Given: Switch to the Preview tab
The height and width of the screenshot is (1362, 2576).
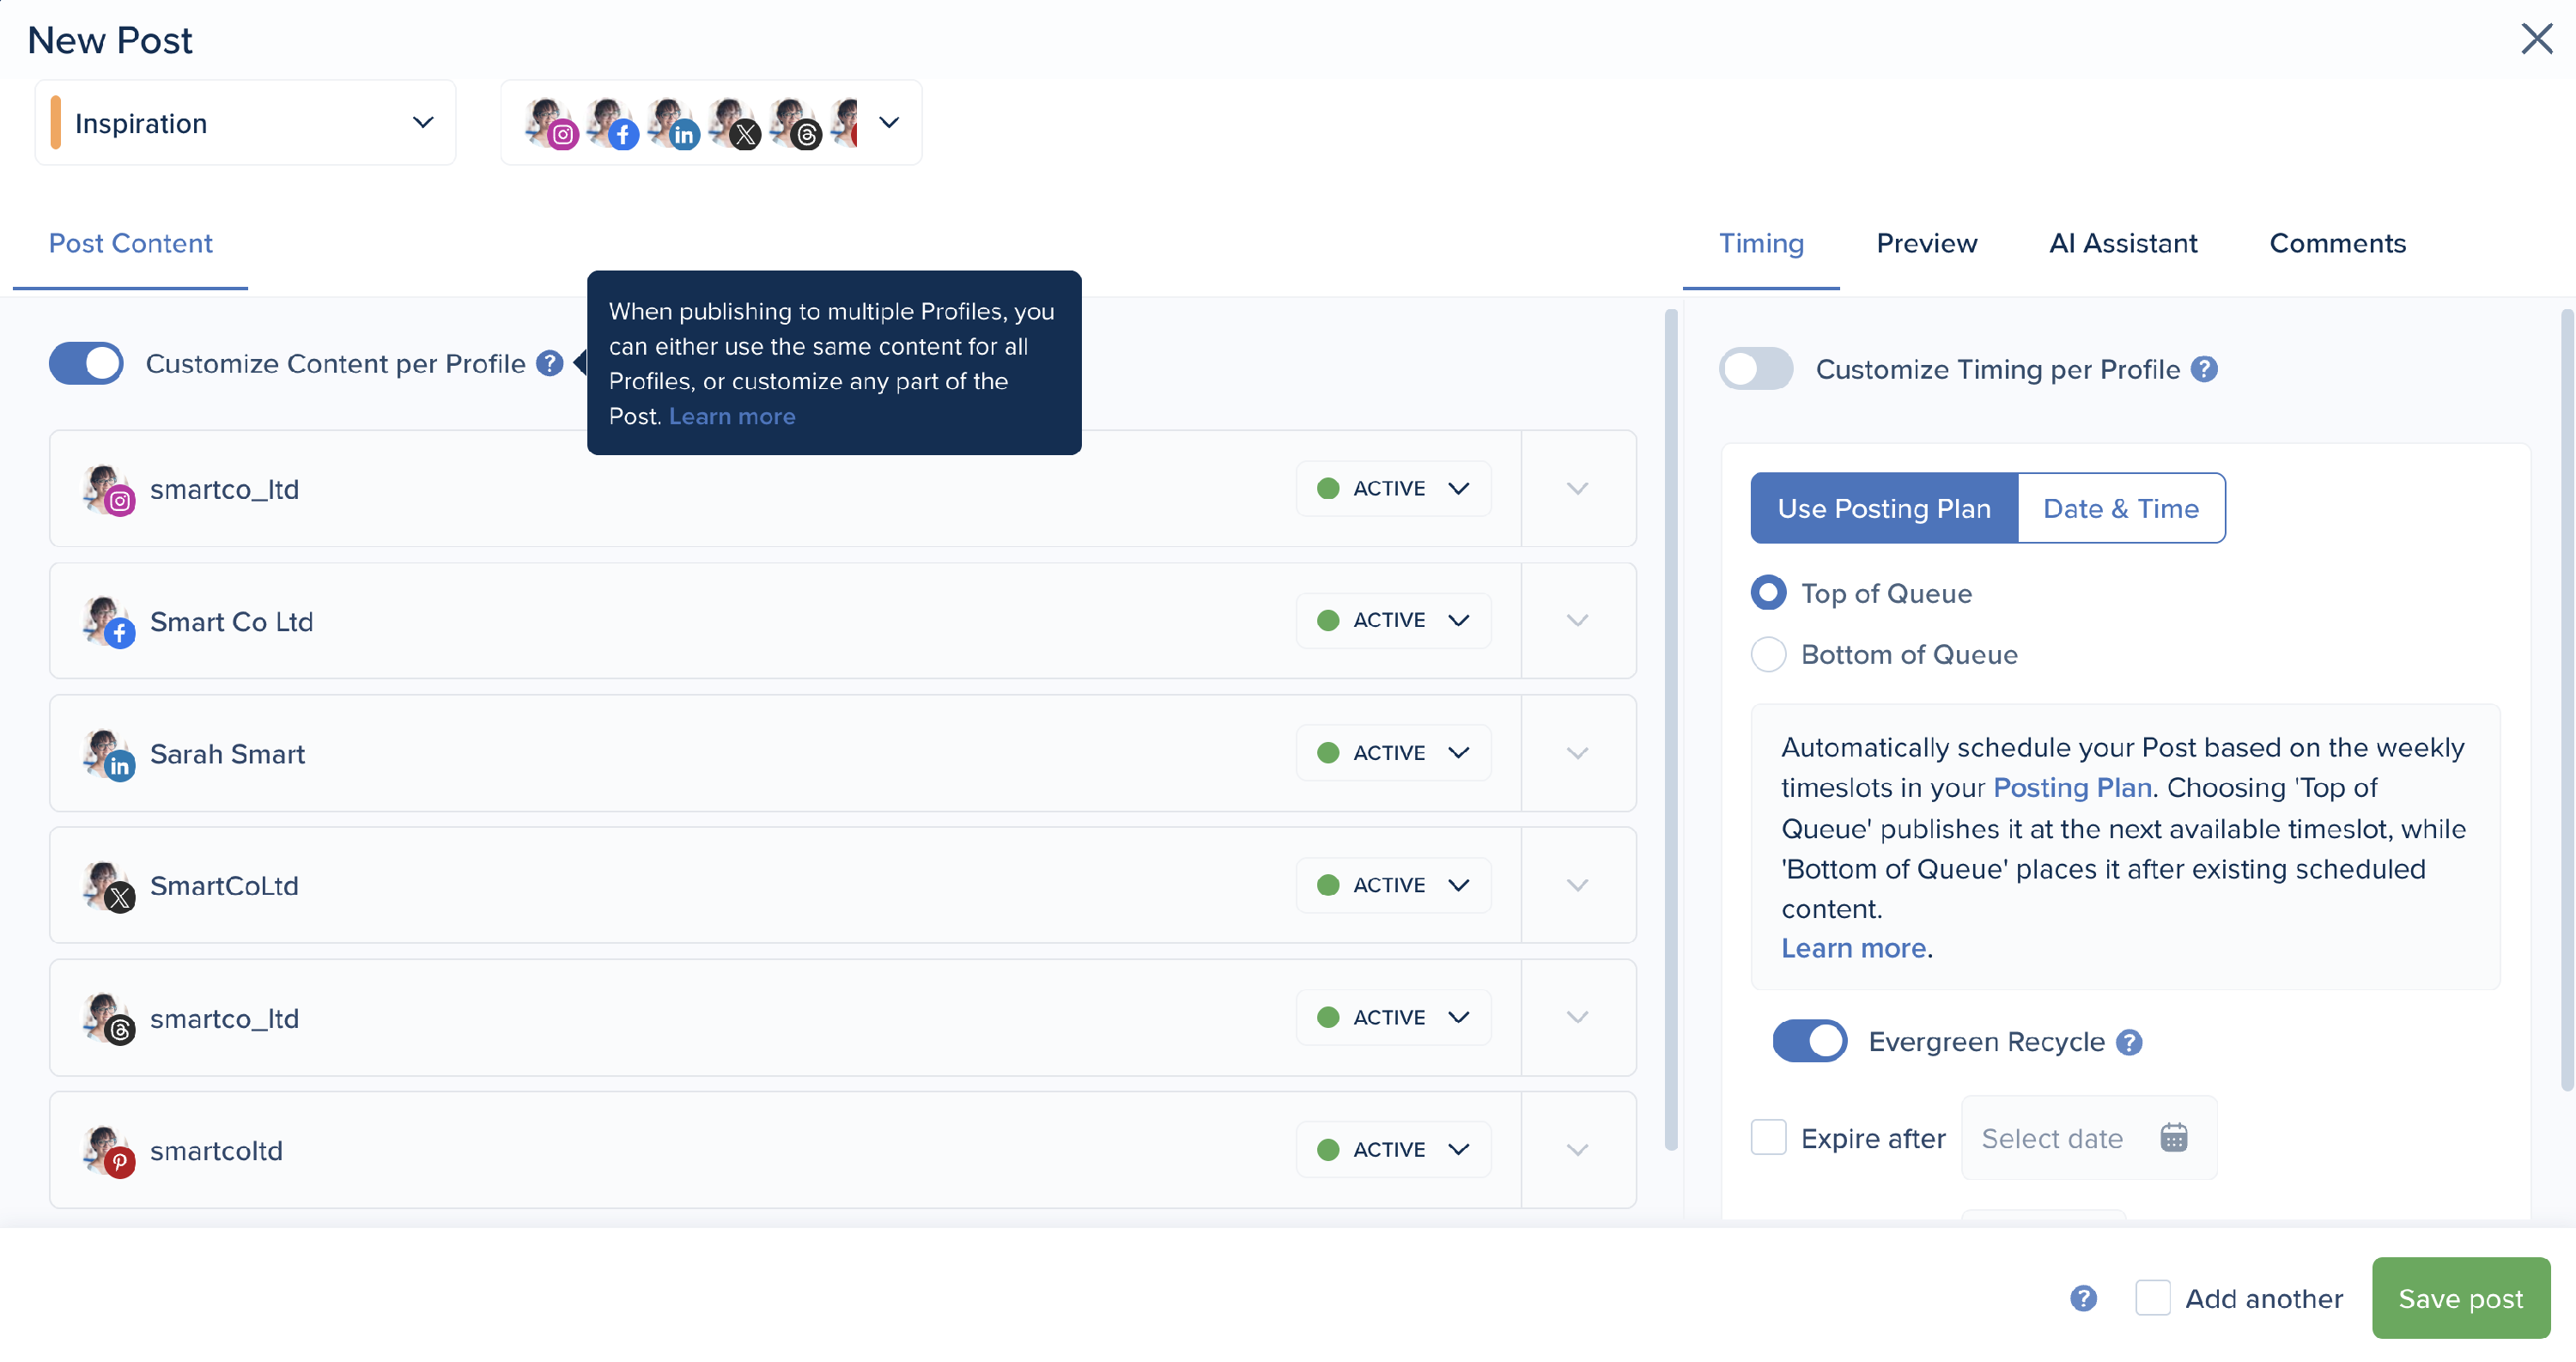Looking at the screenshot, I should [x=1926, y=243].
